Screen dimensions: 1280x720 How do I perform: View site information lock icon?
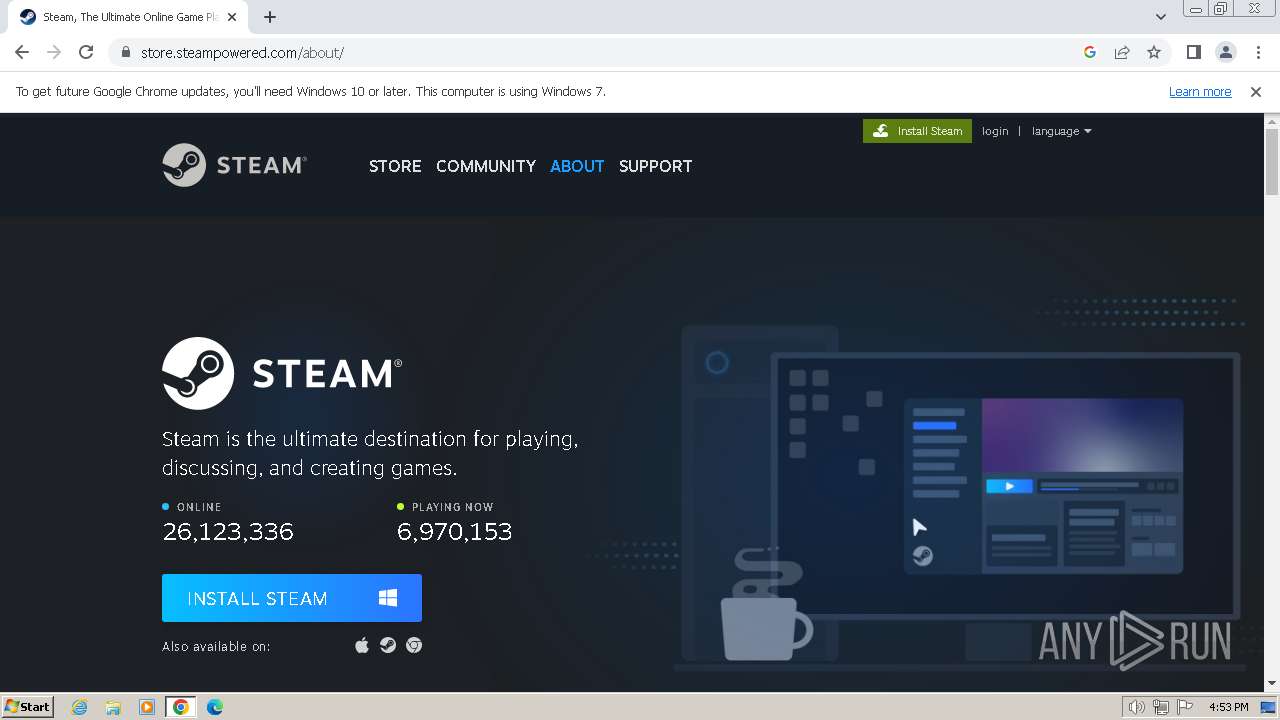tap(125, 52)
